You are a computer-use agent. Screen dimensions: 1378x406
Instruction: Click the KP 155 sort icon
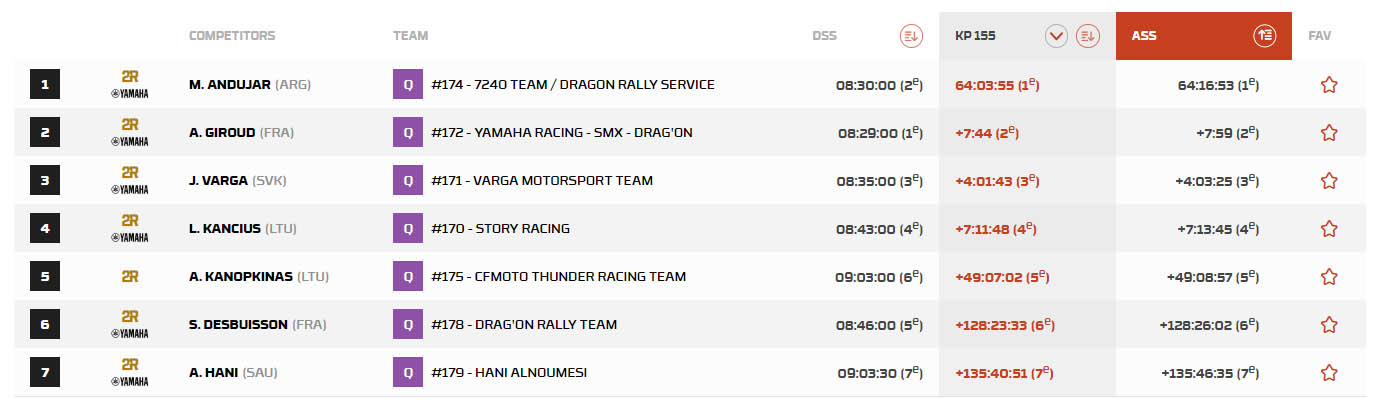click(x=1087, y=36)
